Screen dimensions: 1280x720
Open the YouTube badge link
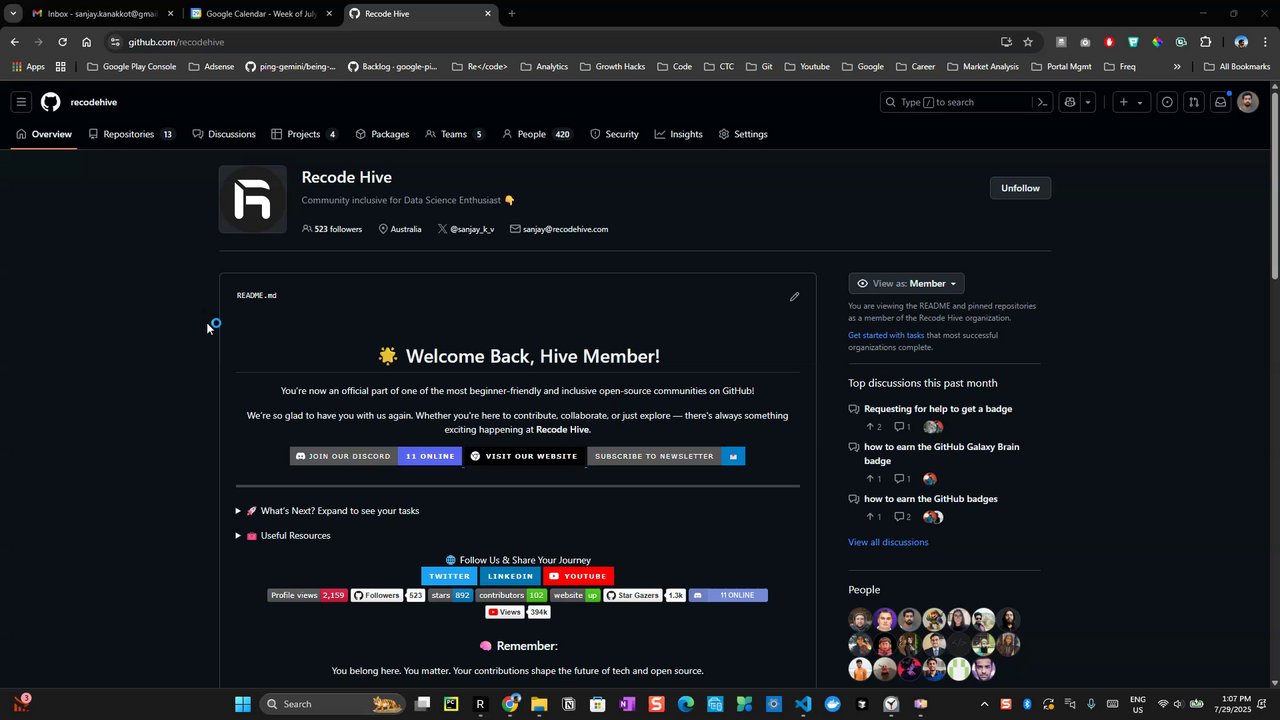(x=578, y=576)
